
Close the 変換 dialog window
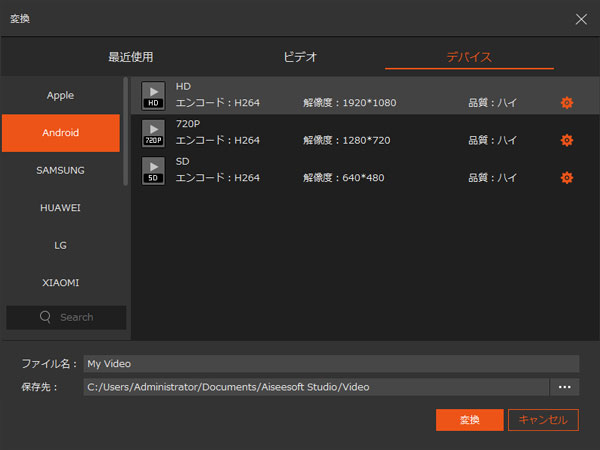581,18
